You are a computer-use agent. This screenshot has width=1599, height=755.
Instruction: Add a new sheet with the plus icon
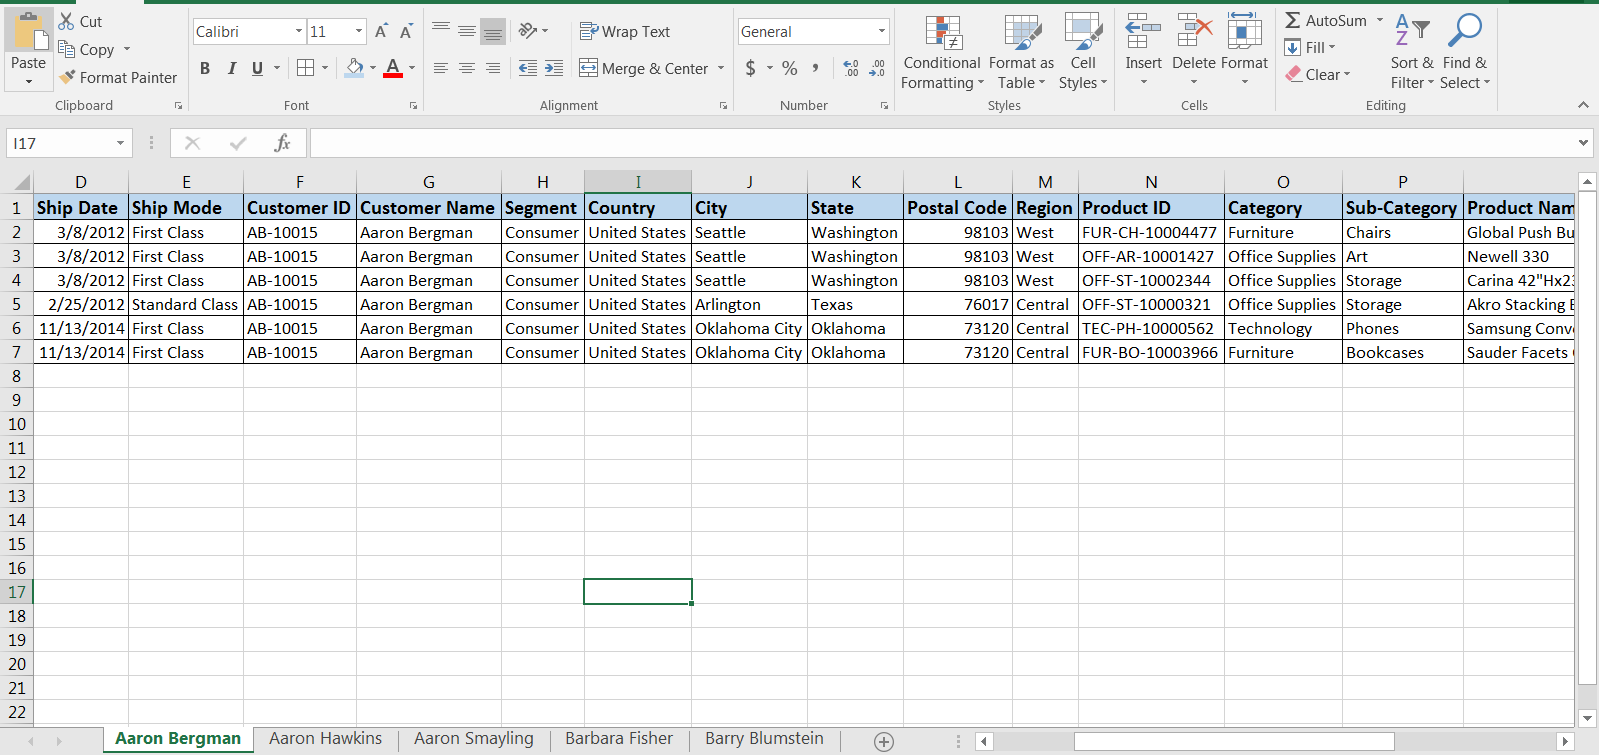click(x=884, y=741)
